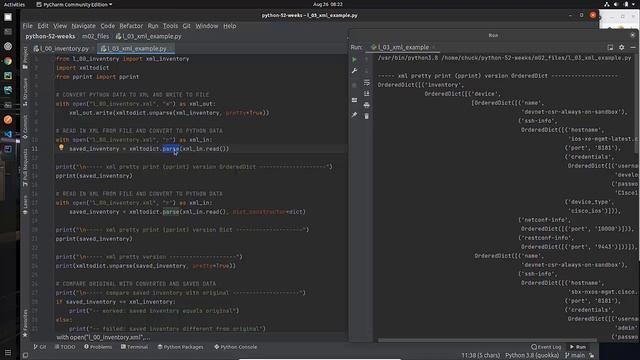This screenshot has height=360, width=640.
Task: Open the File menu
Action: (x=27, y=26)
